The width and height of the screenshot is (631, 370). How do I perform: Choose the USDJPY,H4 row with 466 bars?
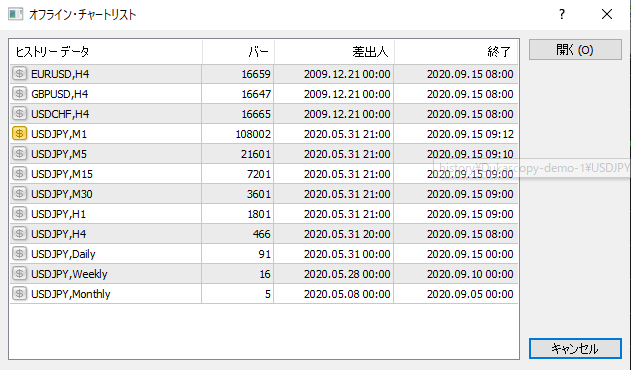(x=264, y=234)
